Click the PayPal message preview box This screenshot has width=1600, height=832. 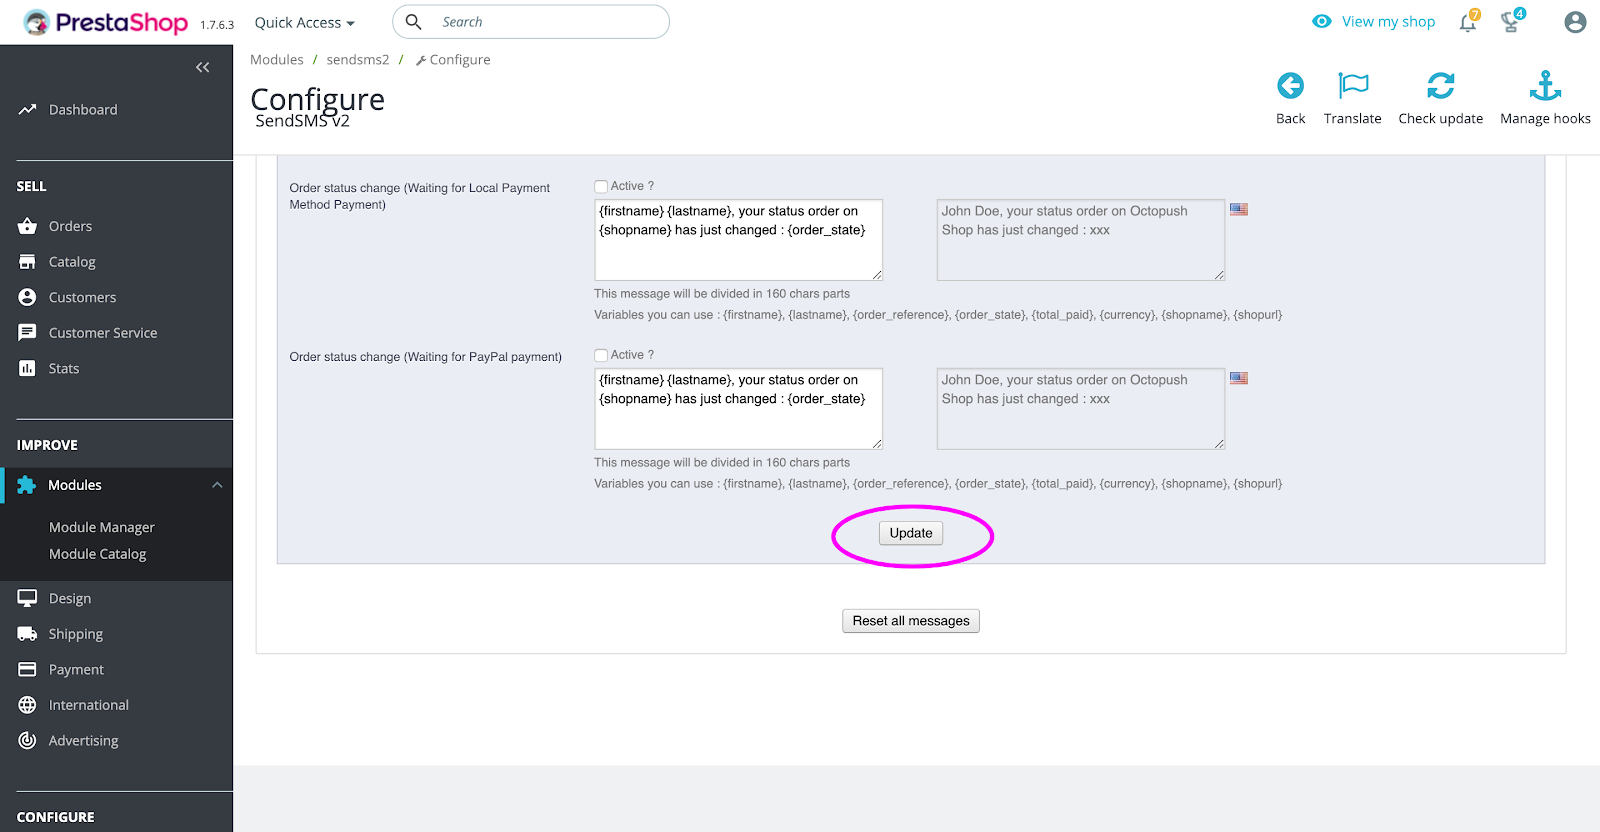coord(1081,409)
